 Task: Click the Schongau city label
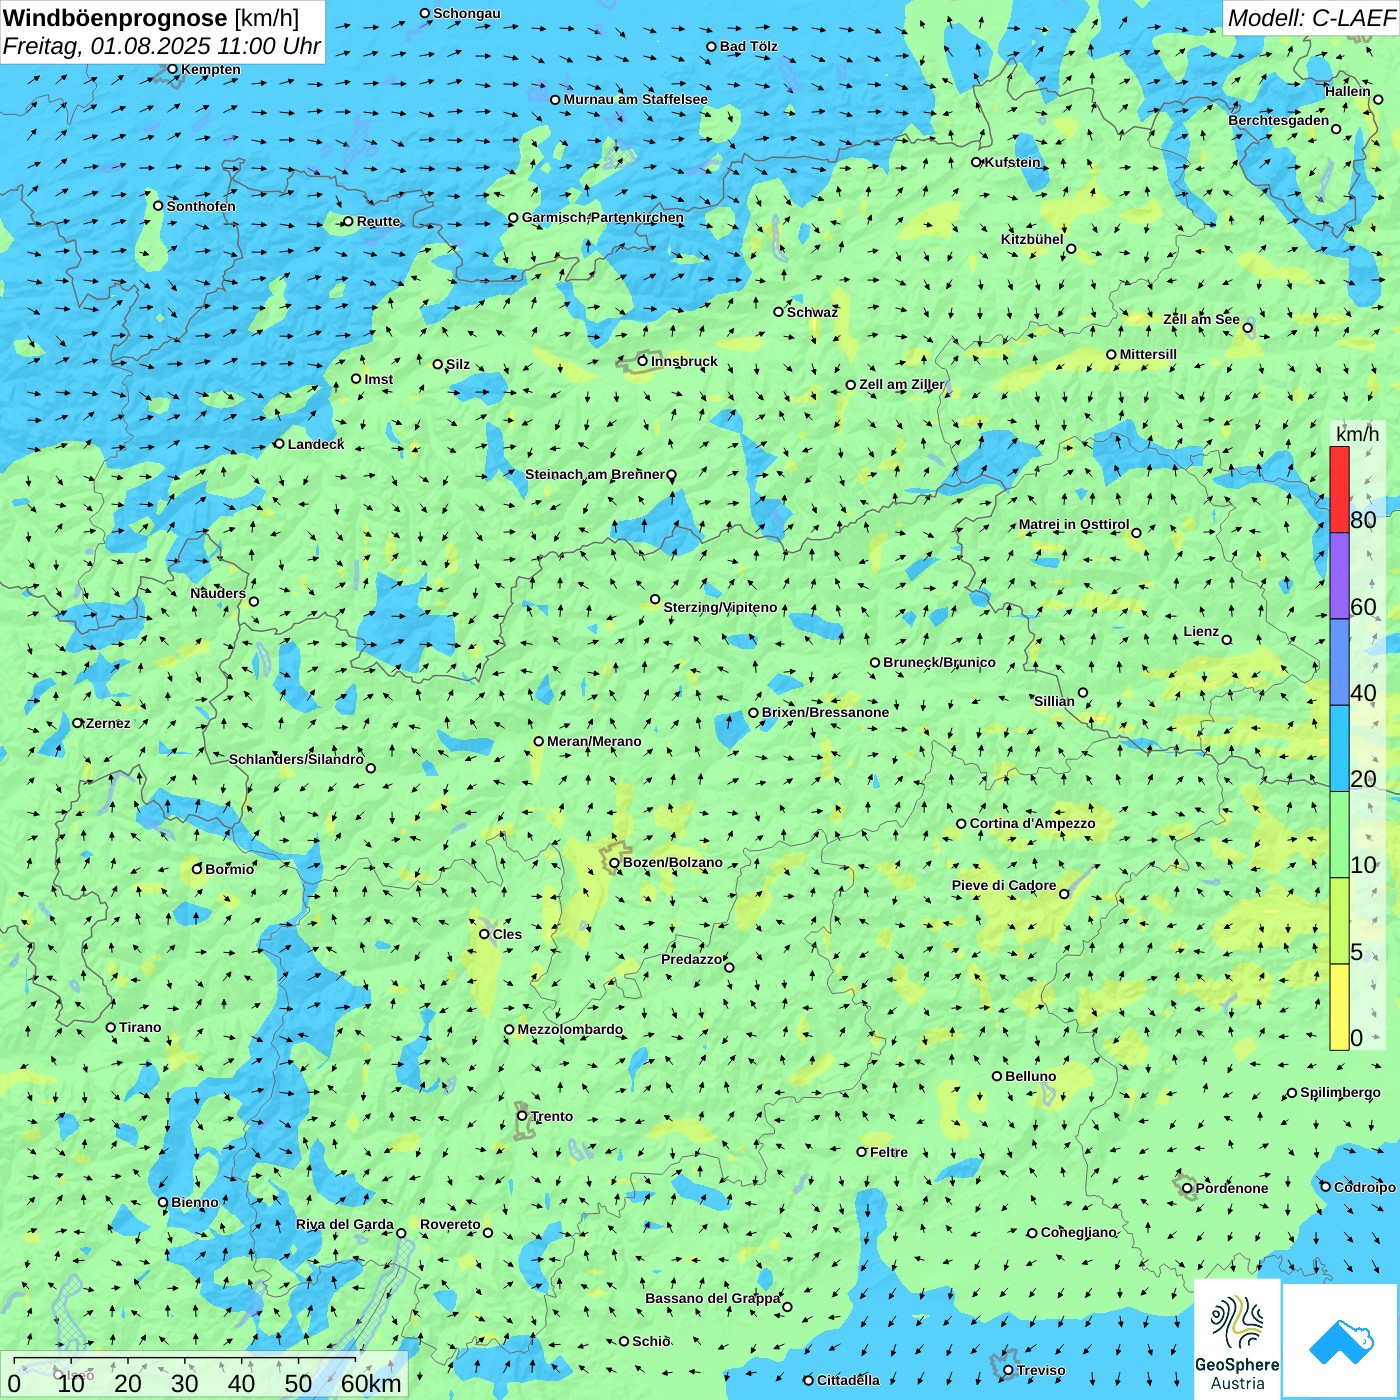(x=467, y=13)
